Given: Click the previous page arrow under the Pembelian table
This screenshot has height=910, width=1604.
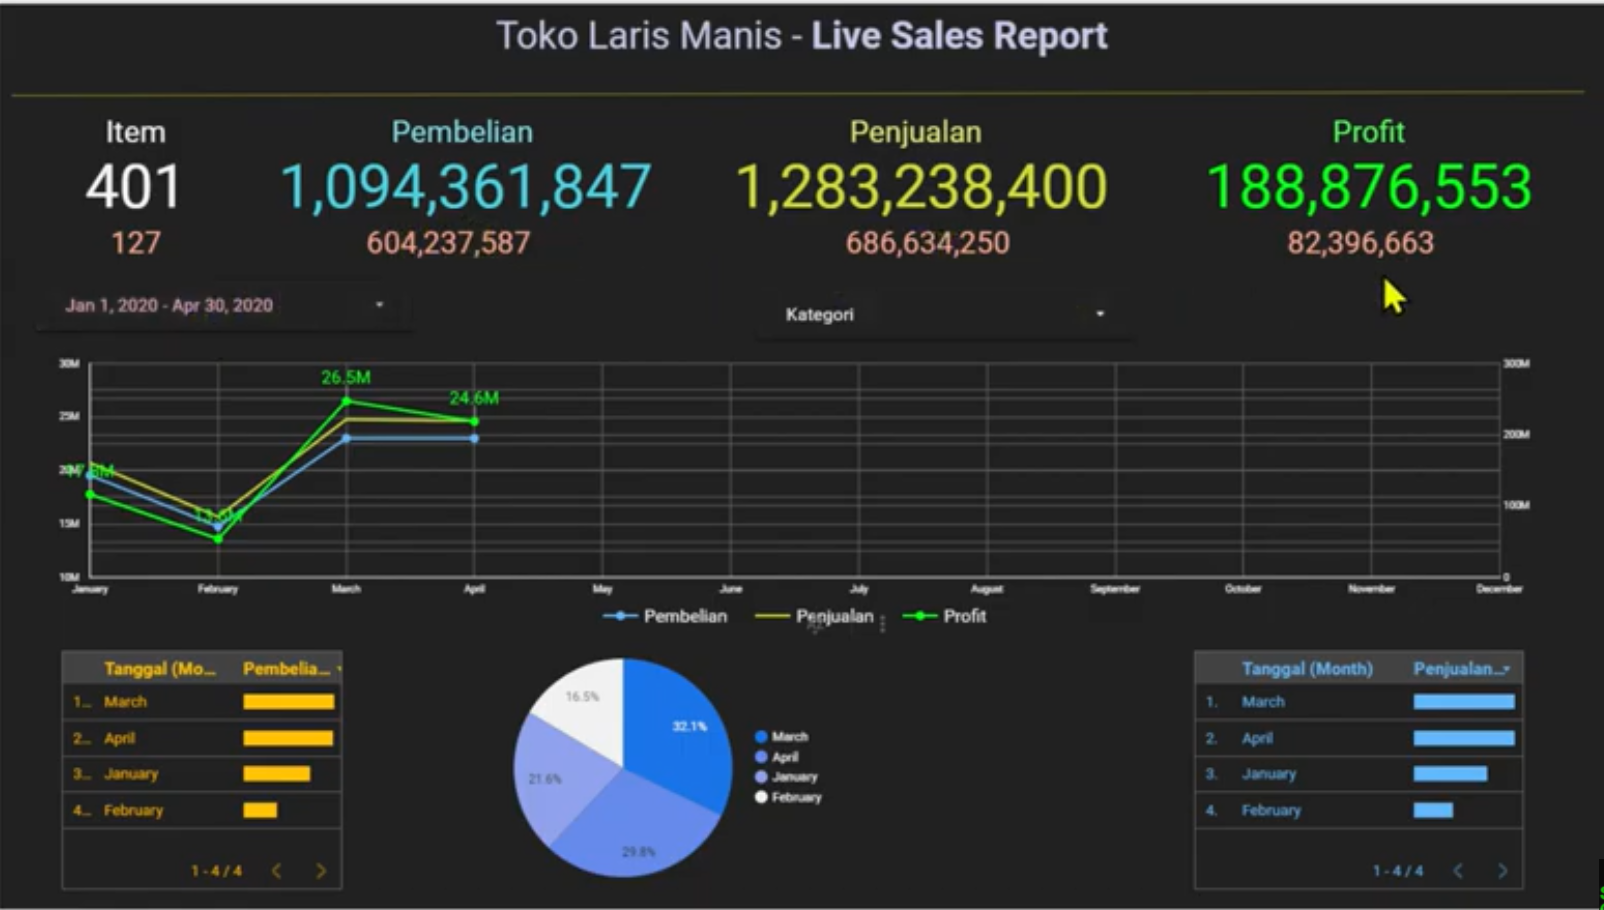Looking at the screenshot, I should pos(277,871).
